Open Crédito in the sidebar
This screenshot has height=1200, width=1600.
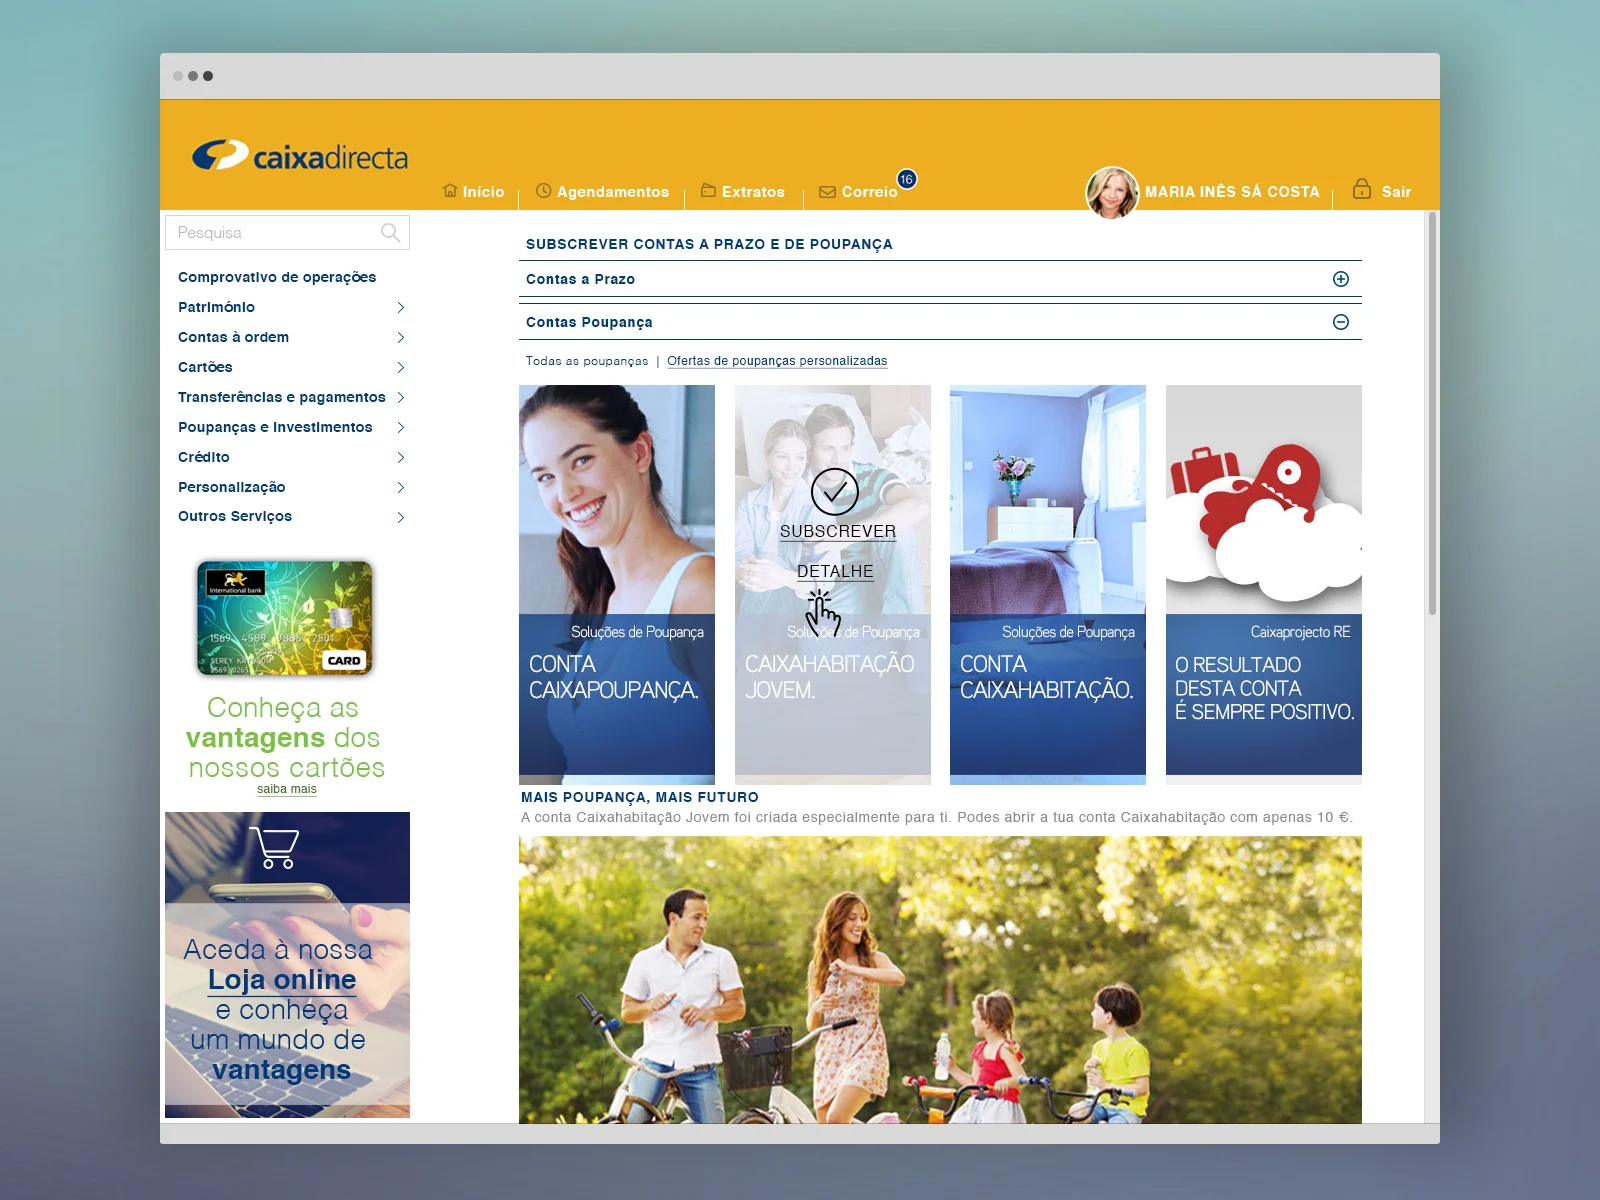pyautogui.click(x=204, y=457)
